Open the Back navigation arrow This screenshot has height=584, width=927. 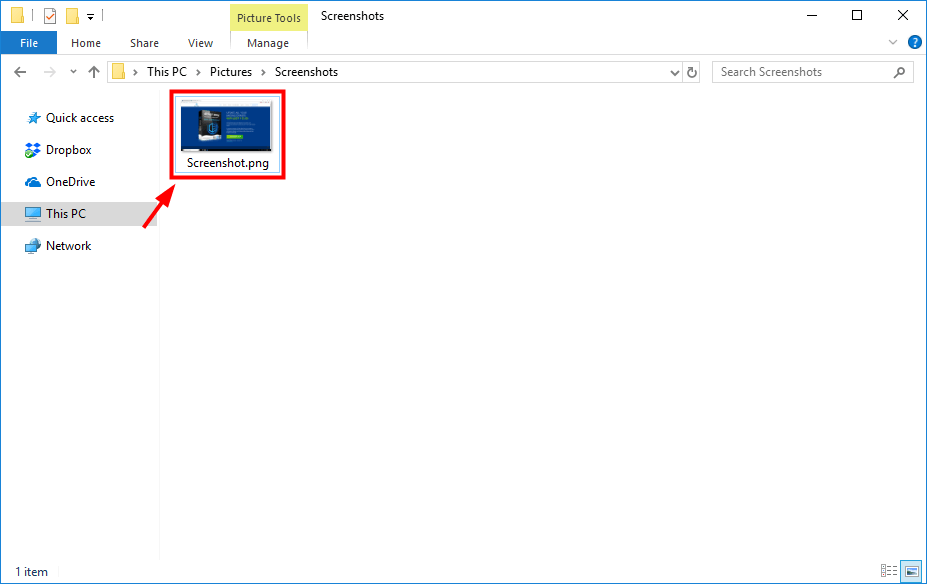pos(19,71)
